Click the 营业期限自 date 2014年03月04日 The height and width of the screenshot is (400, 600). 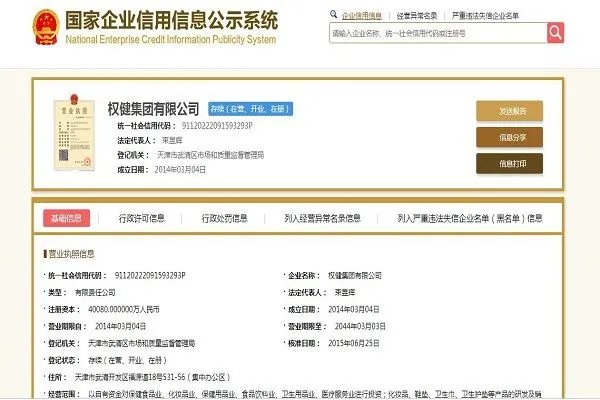120,326
